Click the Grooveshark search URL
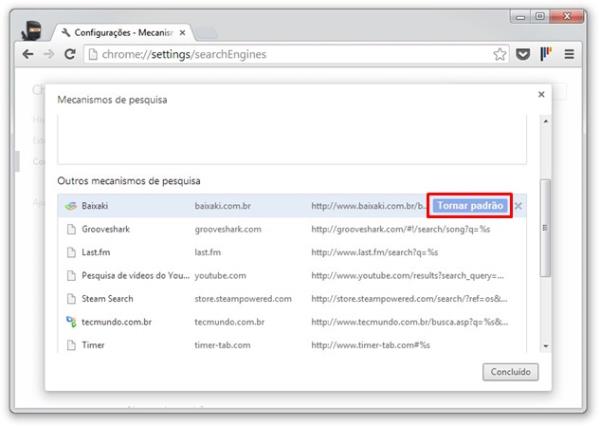600x427 pixels. point(401,229)
